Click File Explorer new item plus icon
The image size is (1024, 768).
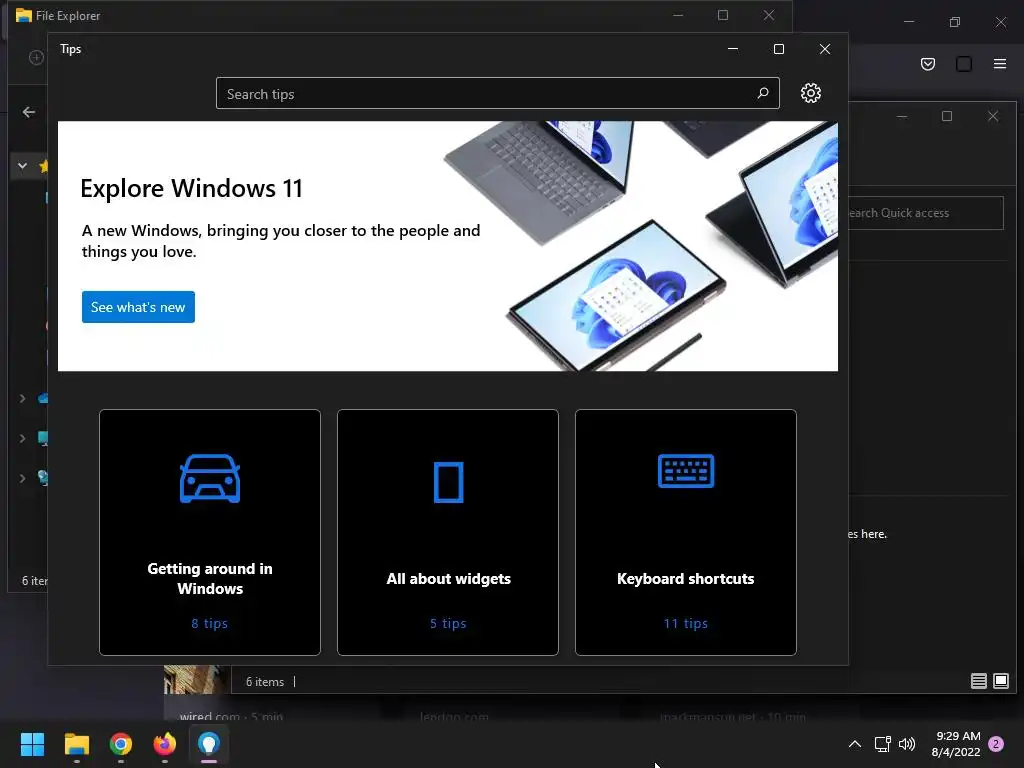pos(36,57)
